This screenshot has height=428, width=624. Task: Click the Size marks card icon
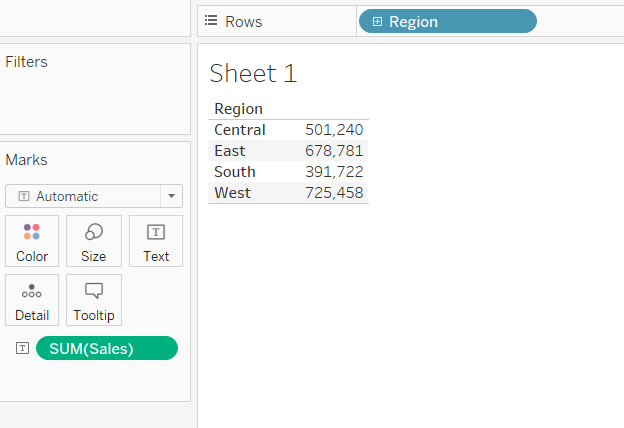[94, 232]
